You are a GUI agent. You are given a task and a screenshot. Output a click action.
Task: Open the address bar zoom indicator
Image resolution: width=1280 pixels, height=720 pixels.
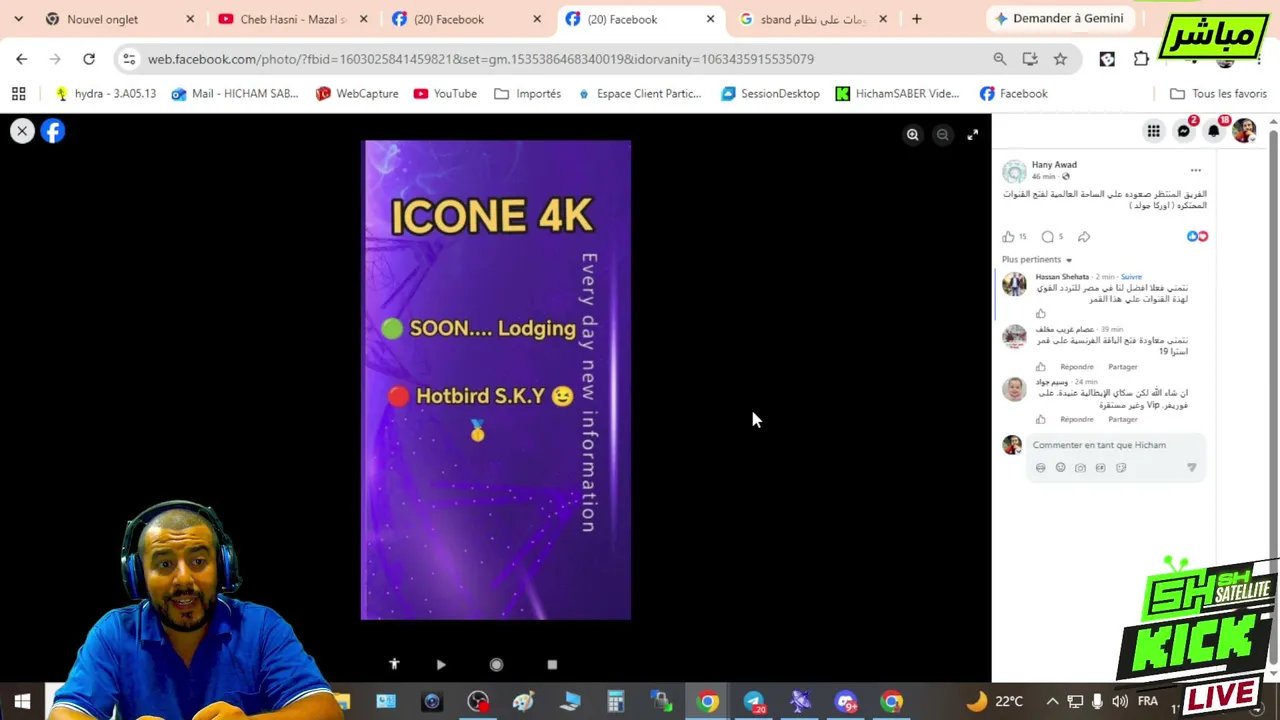[x=1000, y=59]
